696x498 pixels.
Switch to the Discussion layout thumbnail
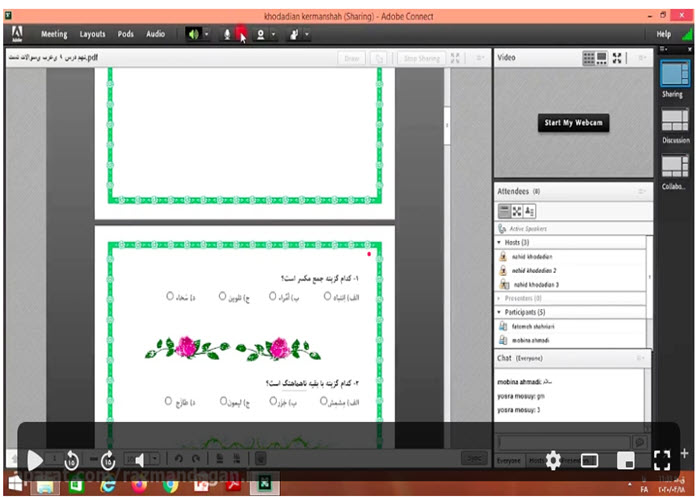click(675, 120)
